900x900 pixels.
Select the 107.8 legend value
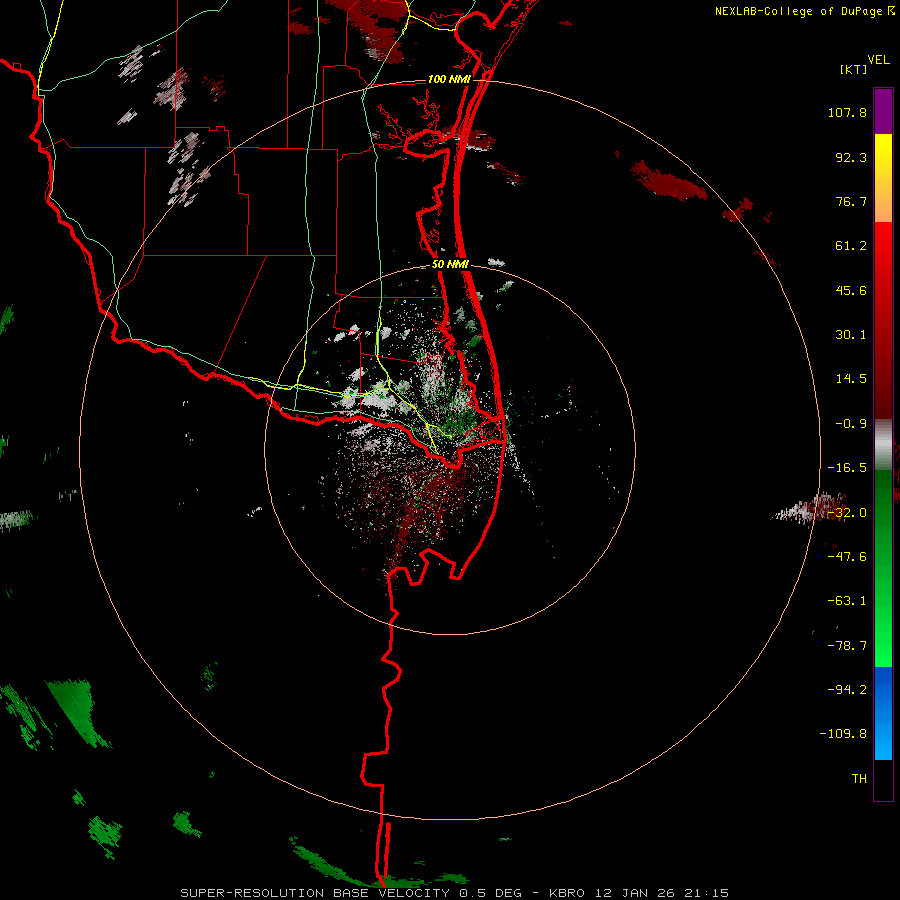tap(847, 112)
